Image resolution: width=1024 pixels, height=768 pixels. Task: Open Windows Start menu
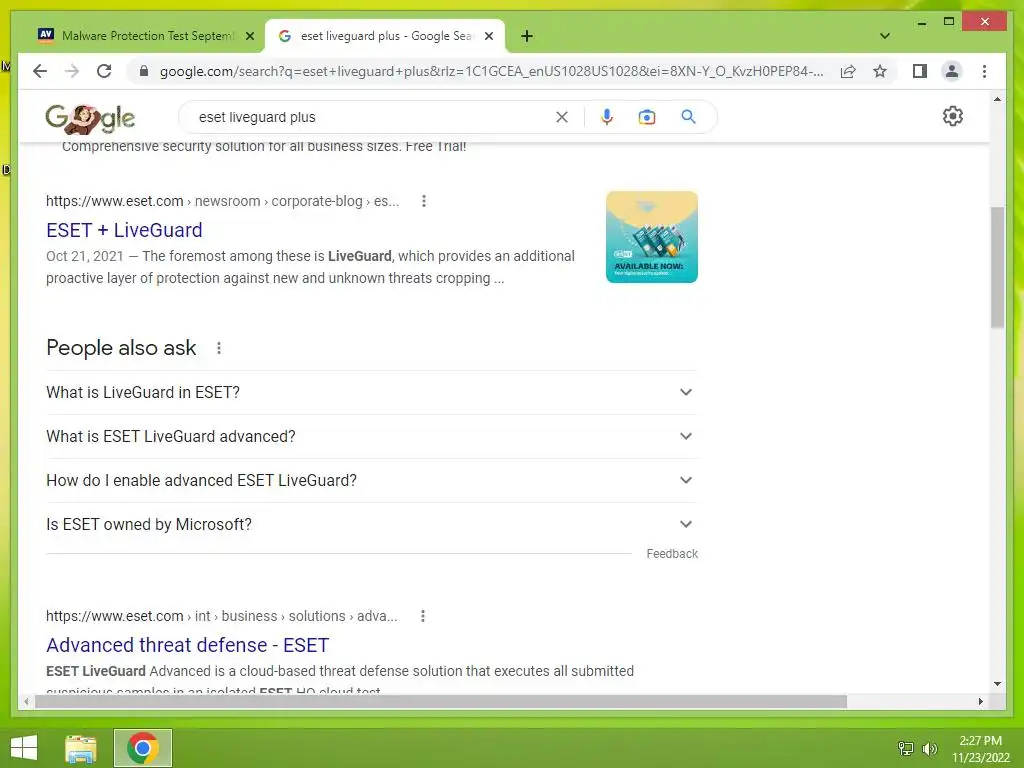(x=24, y=748)
